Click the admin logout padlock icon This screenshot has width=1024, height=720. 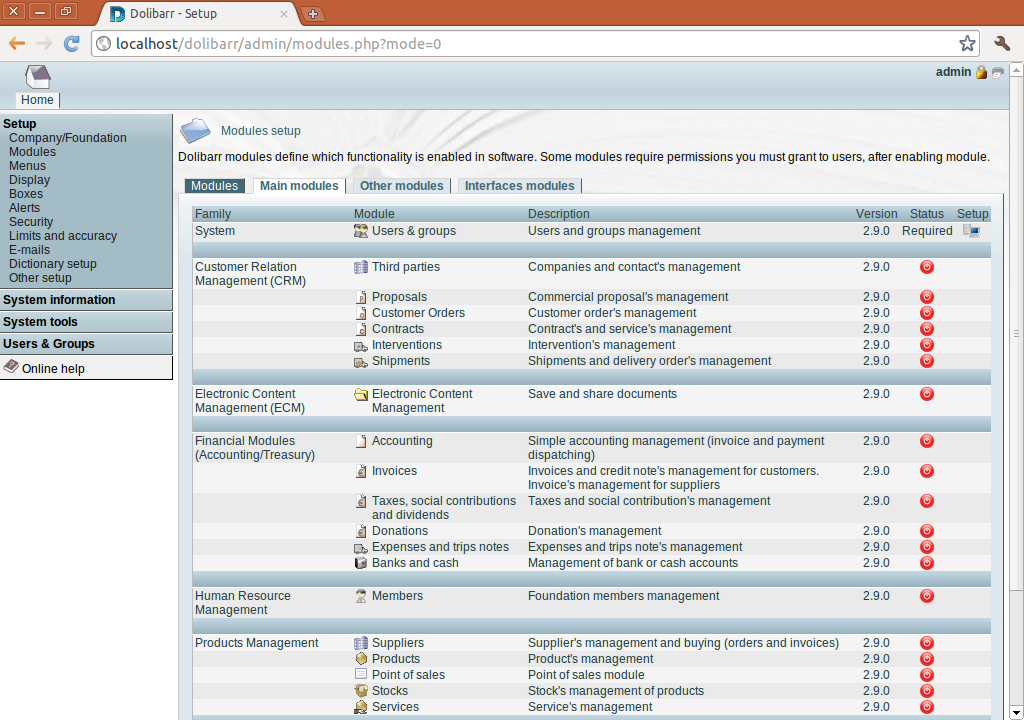tap(981, 73)
